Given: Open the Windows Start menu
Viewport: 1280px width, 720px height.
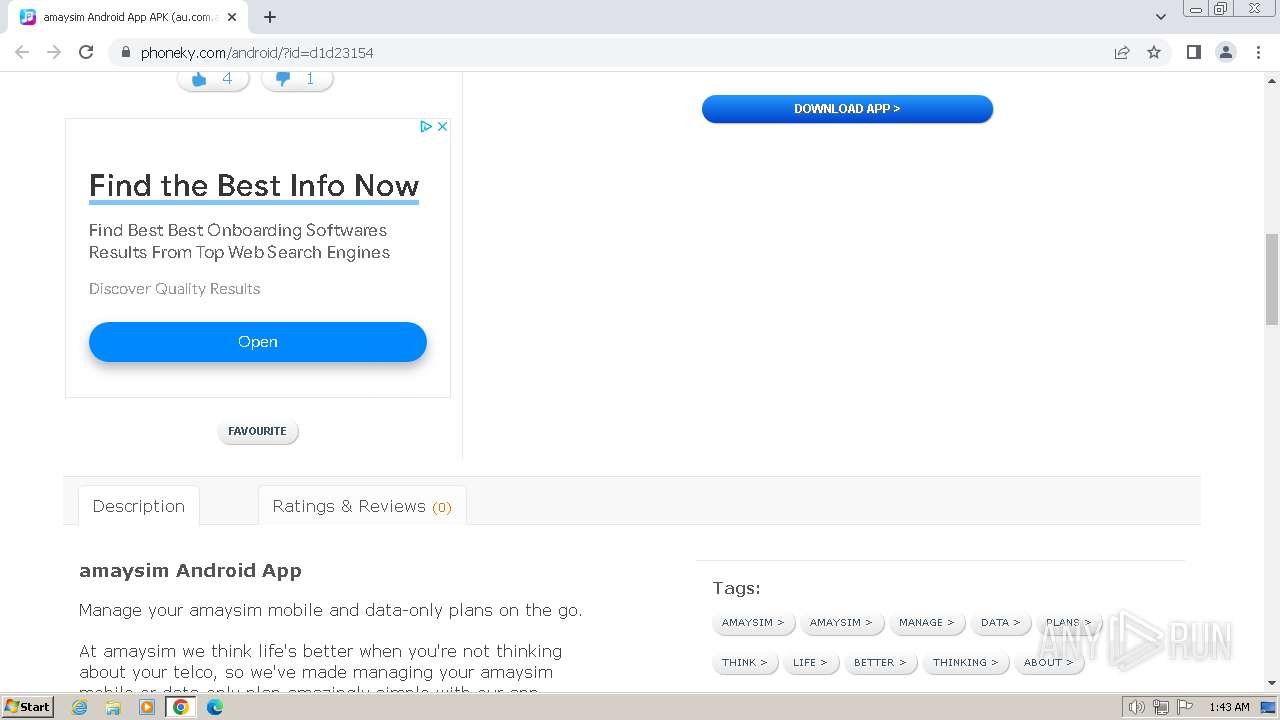Looking at the screenshot, I should pos(28,707).
